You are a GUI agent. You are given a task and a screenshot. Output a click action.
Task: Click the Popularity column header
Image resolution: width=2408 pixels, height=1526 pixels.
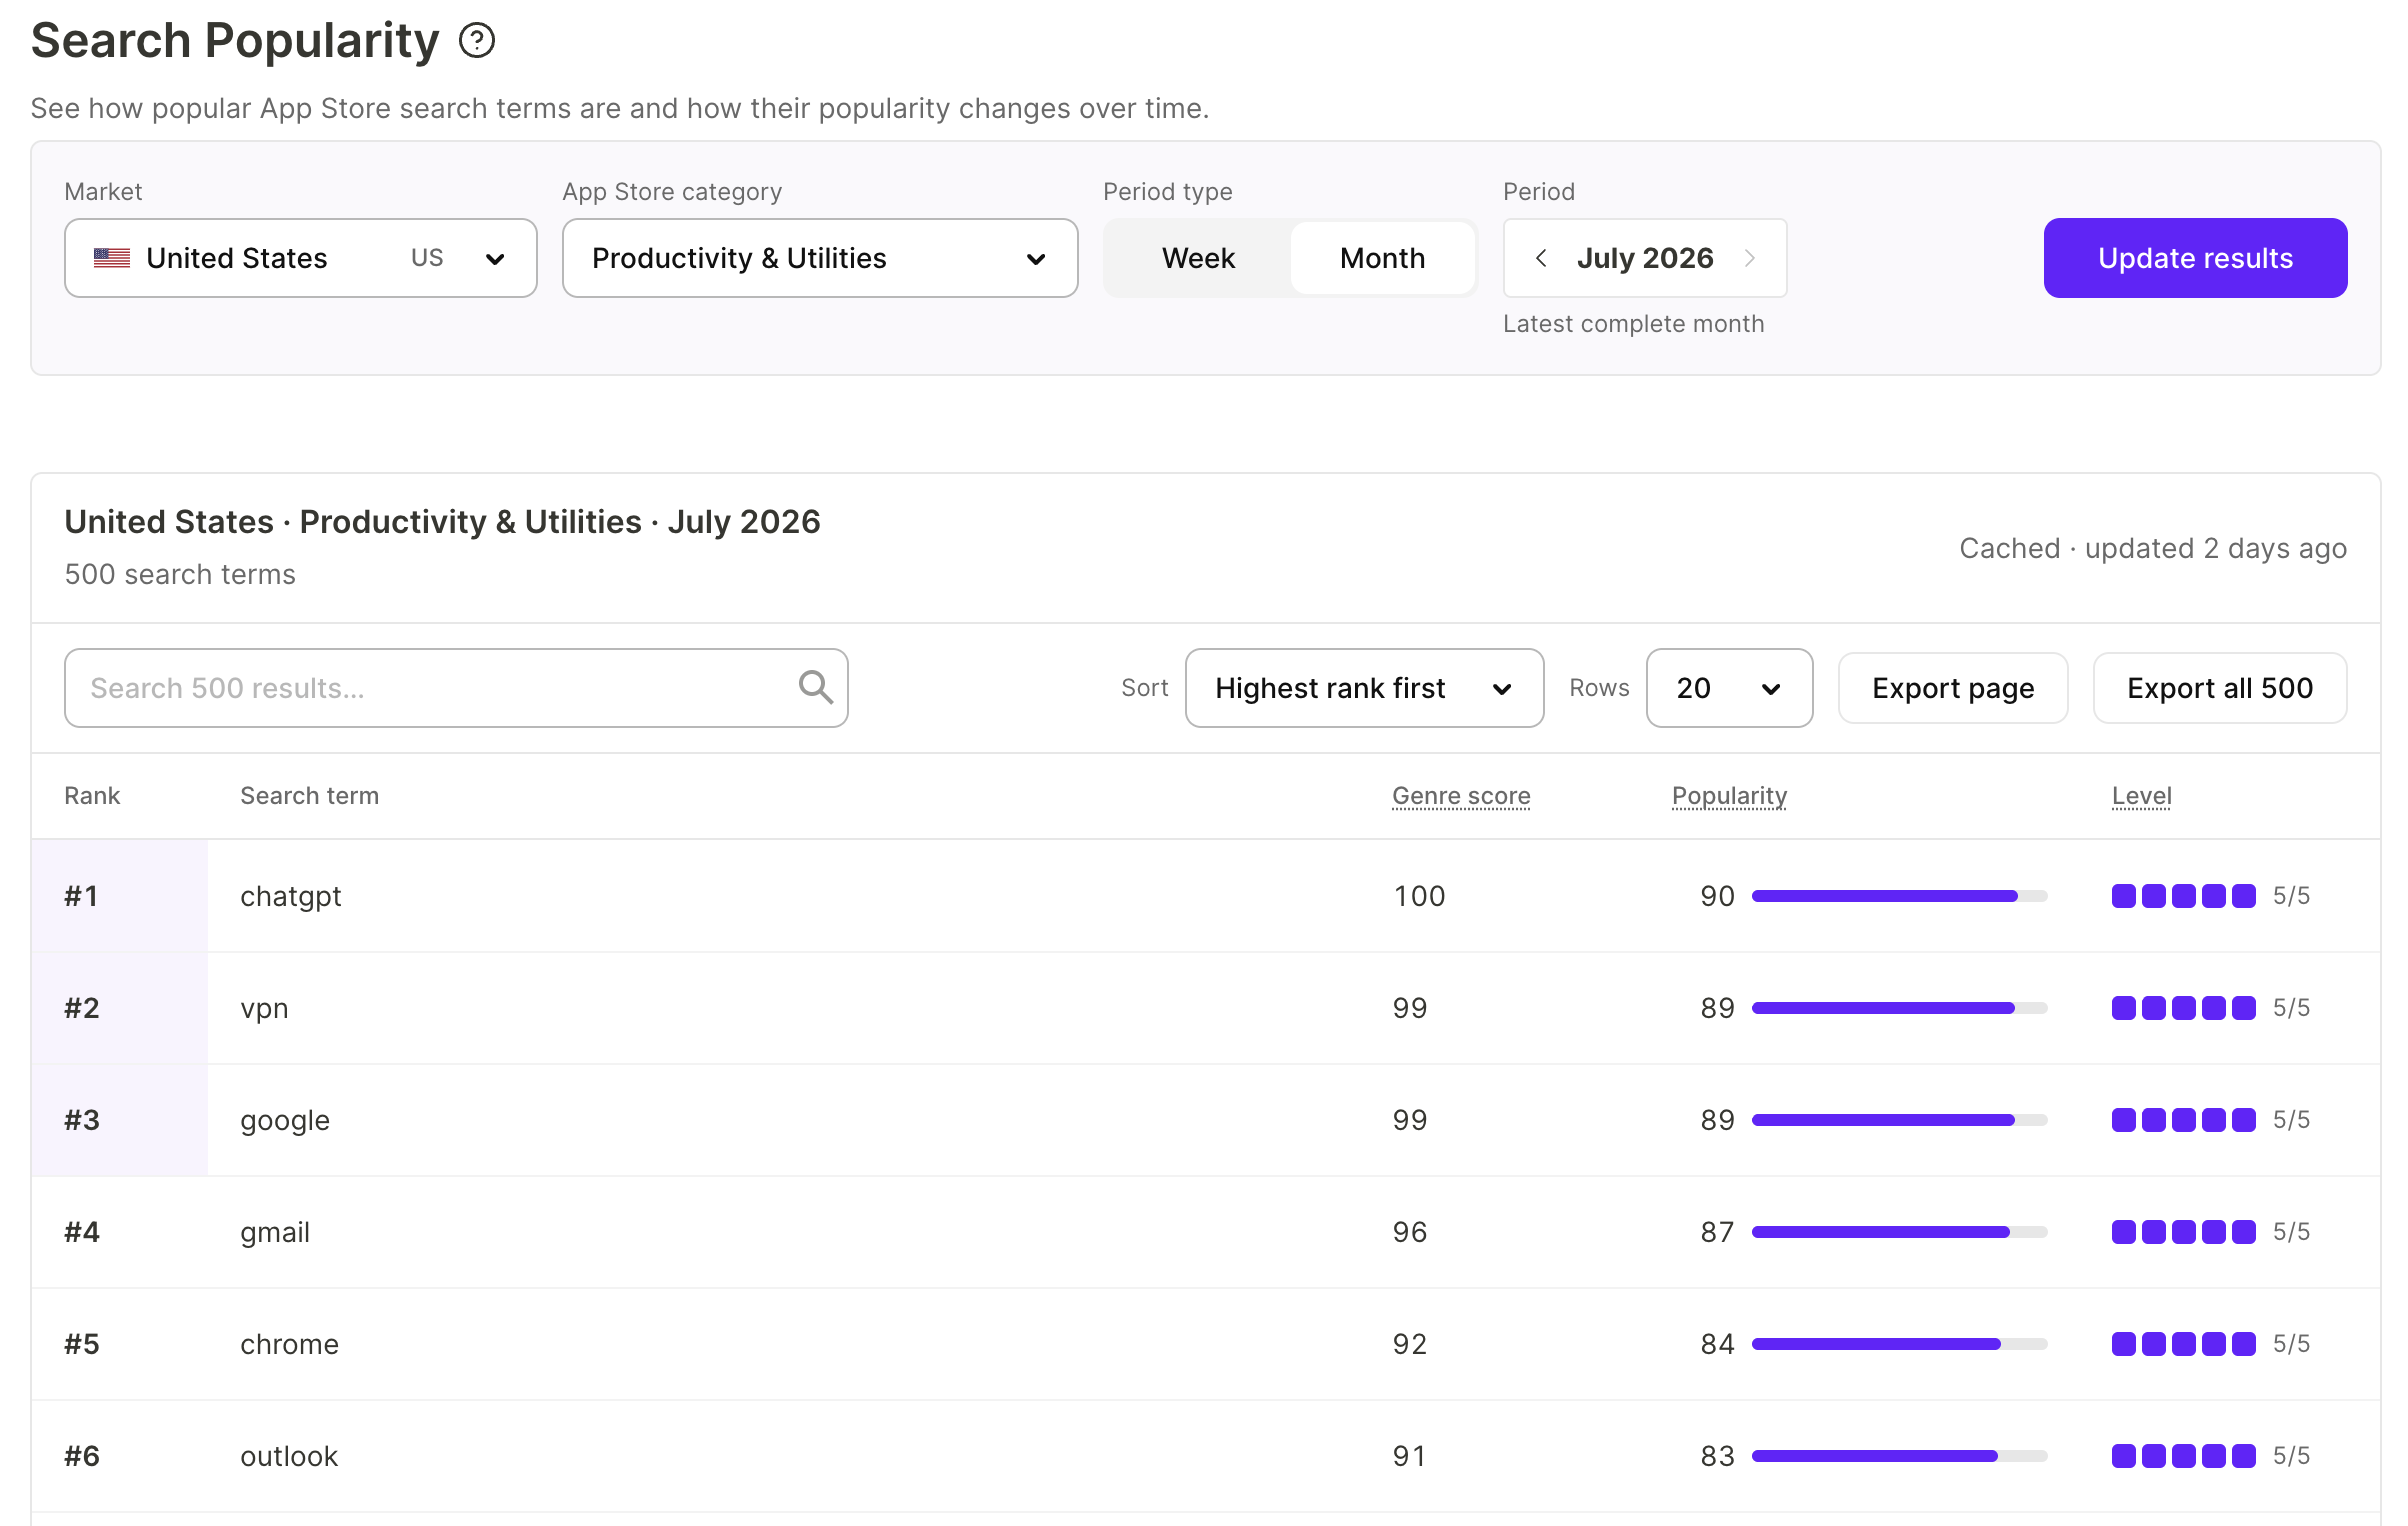coord(1729,796)
